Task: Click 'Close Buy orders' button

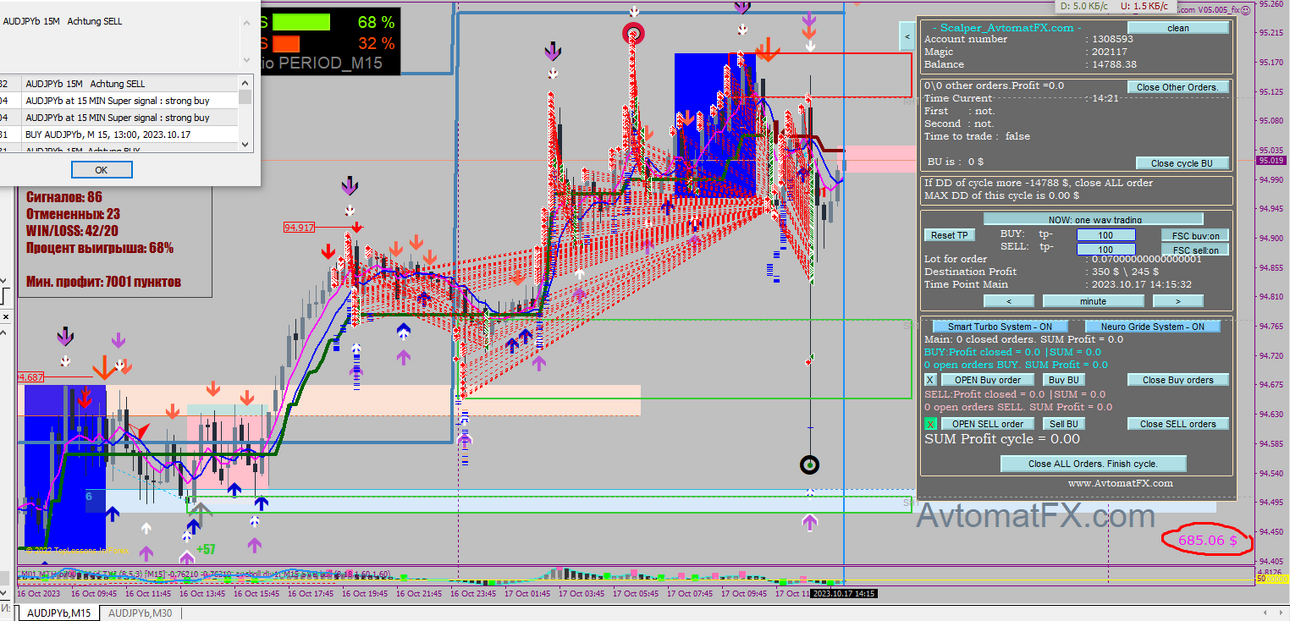Action: coord(1178,380)
